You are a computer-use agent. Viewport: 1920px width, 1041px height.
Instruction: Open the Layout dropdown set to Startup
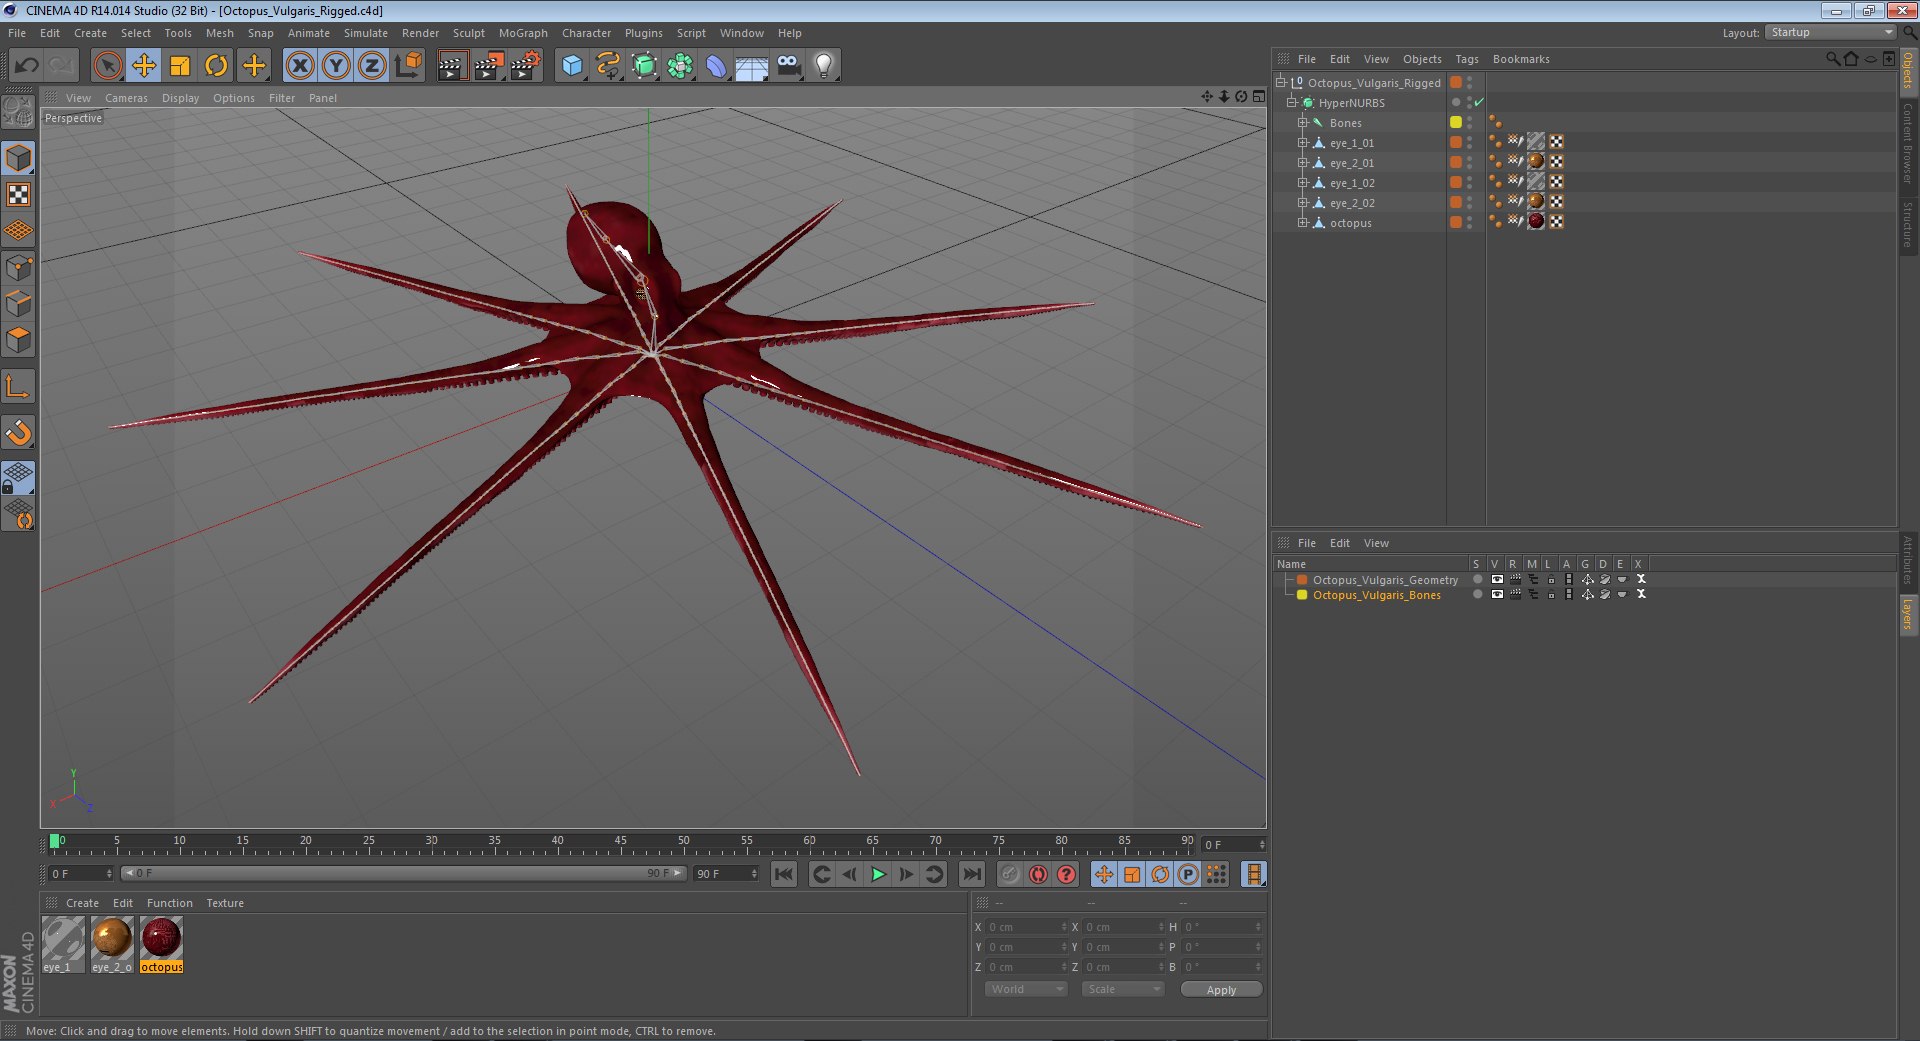coord(1831,32)
